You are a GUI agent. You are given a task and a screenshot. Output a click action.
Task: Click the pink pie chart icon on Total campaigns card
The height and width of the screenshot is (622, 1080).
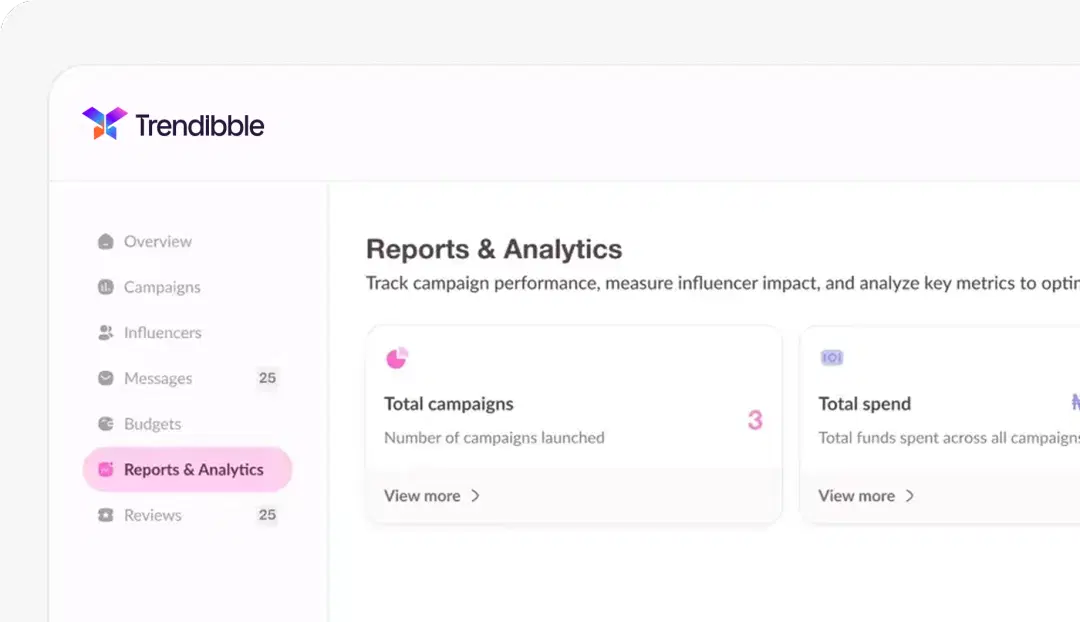click(397, 358)
